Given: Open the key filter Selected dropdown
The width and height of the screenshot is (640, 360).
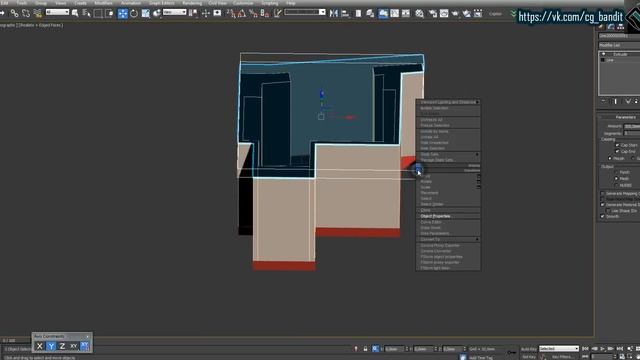Looking at the screenshot, I should (x=559, y=349).
